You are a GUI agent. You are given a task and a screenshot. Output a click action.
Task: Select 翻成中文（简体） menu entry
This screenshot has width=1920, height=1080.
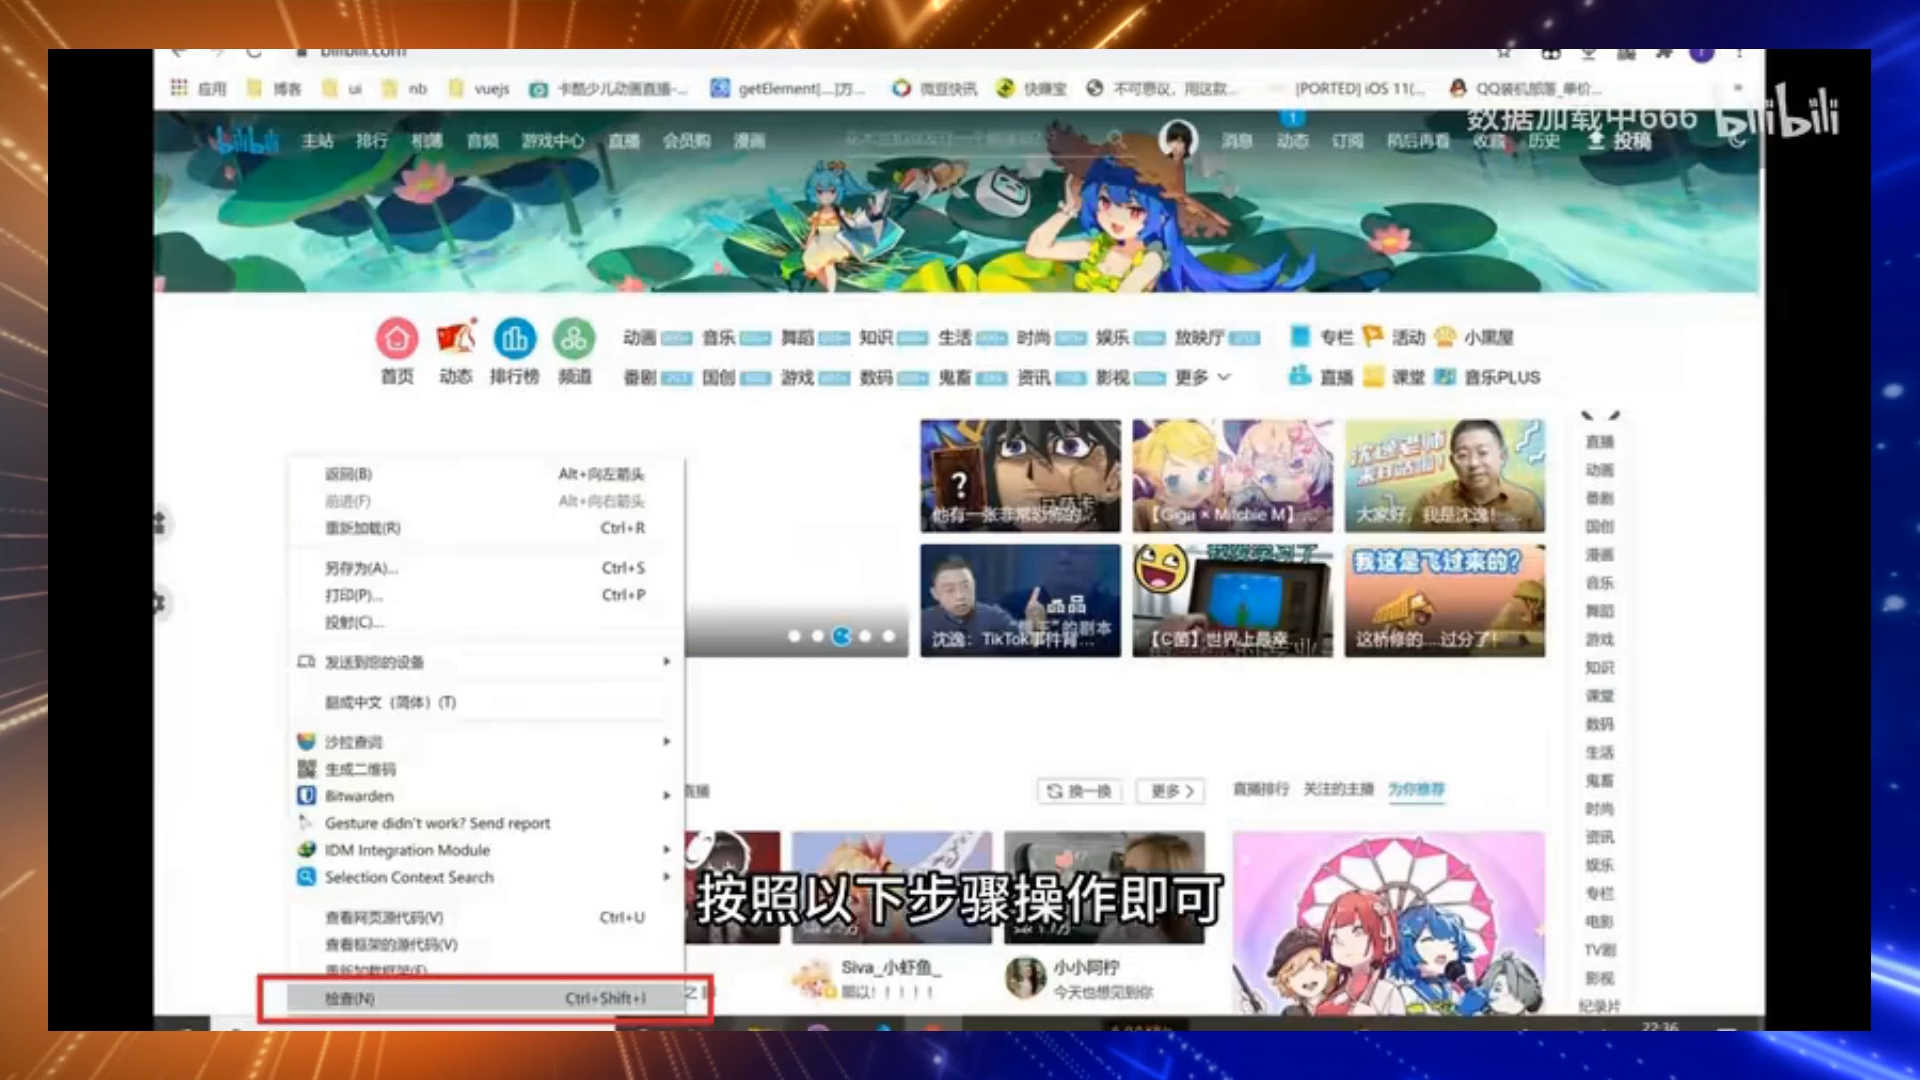[486, 702]
